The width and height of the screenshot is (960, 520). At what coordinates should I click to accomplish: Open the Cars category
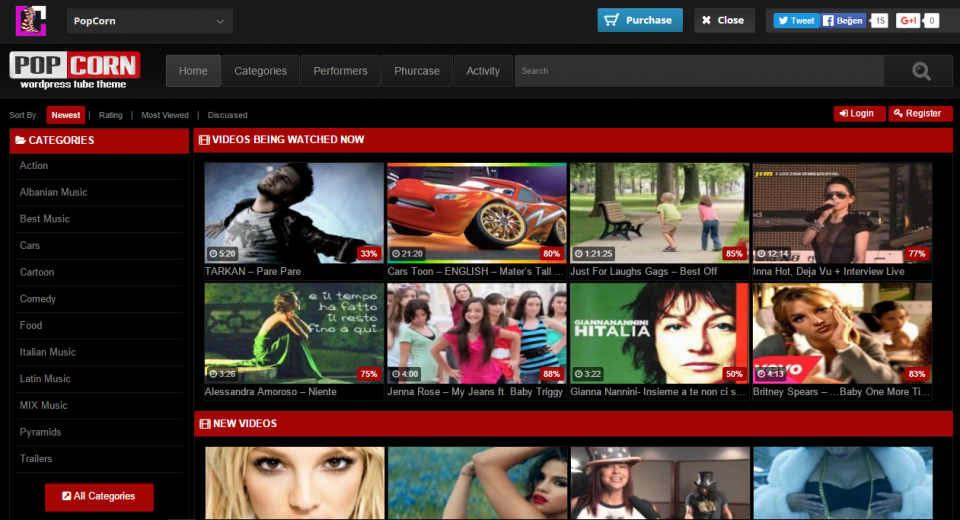29,246
